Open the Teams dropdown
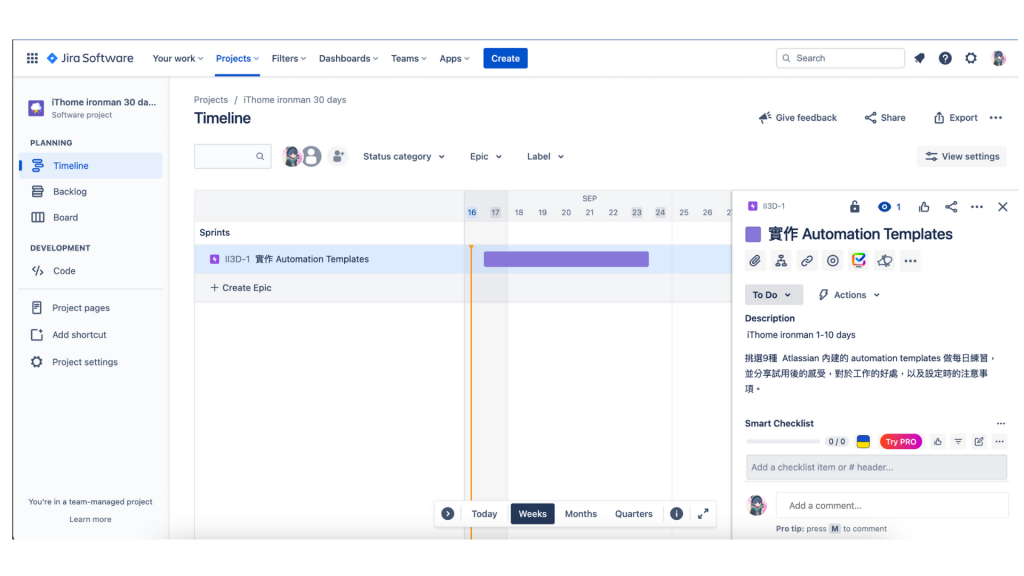 (x=409, y=58)
